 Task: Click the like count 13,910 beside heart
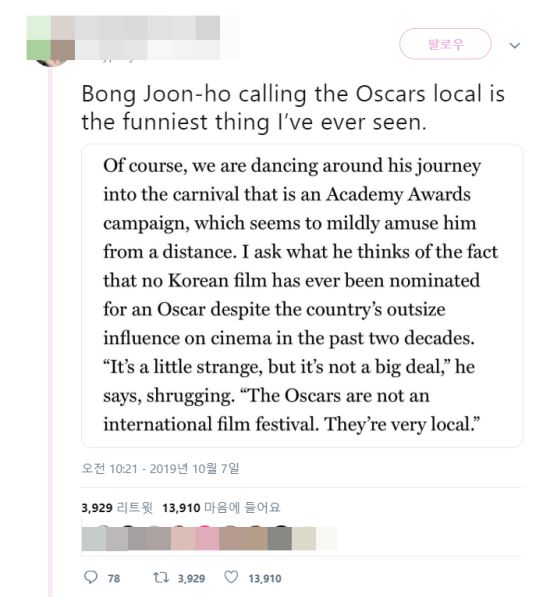(265, 579)
